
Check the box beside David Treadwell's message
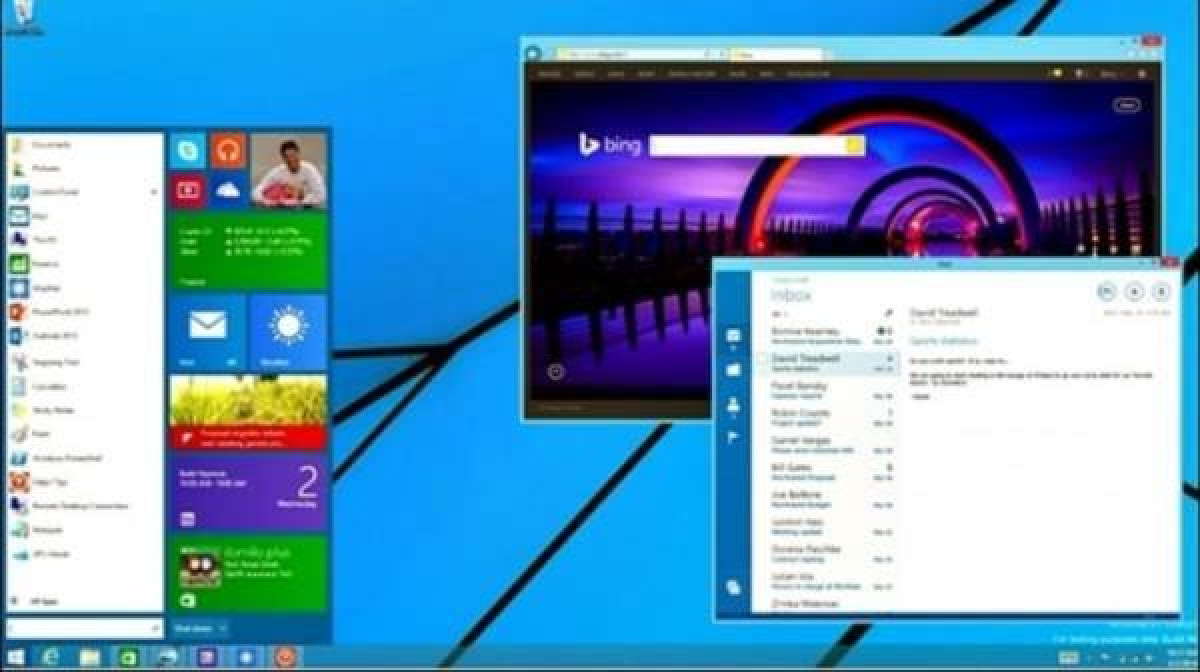[x=763, y=357]
